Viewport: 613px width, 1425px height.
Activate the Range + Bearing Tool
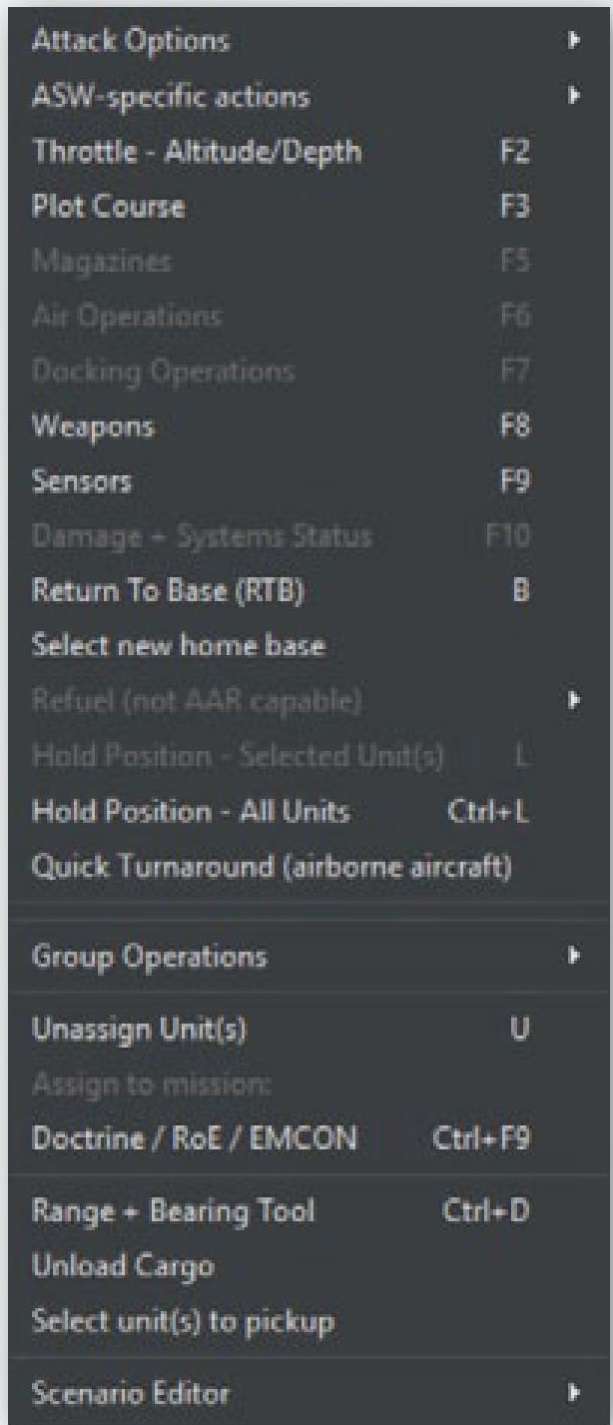173,1212
